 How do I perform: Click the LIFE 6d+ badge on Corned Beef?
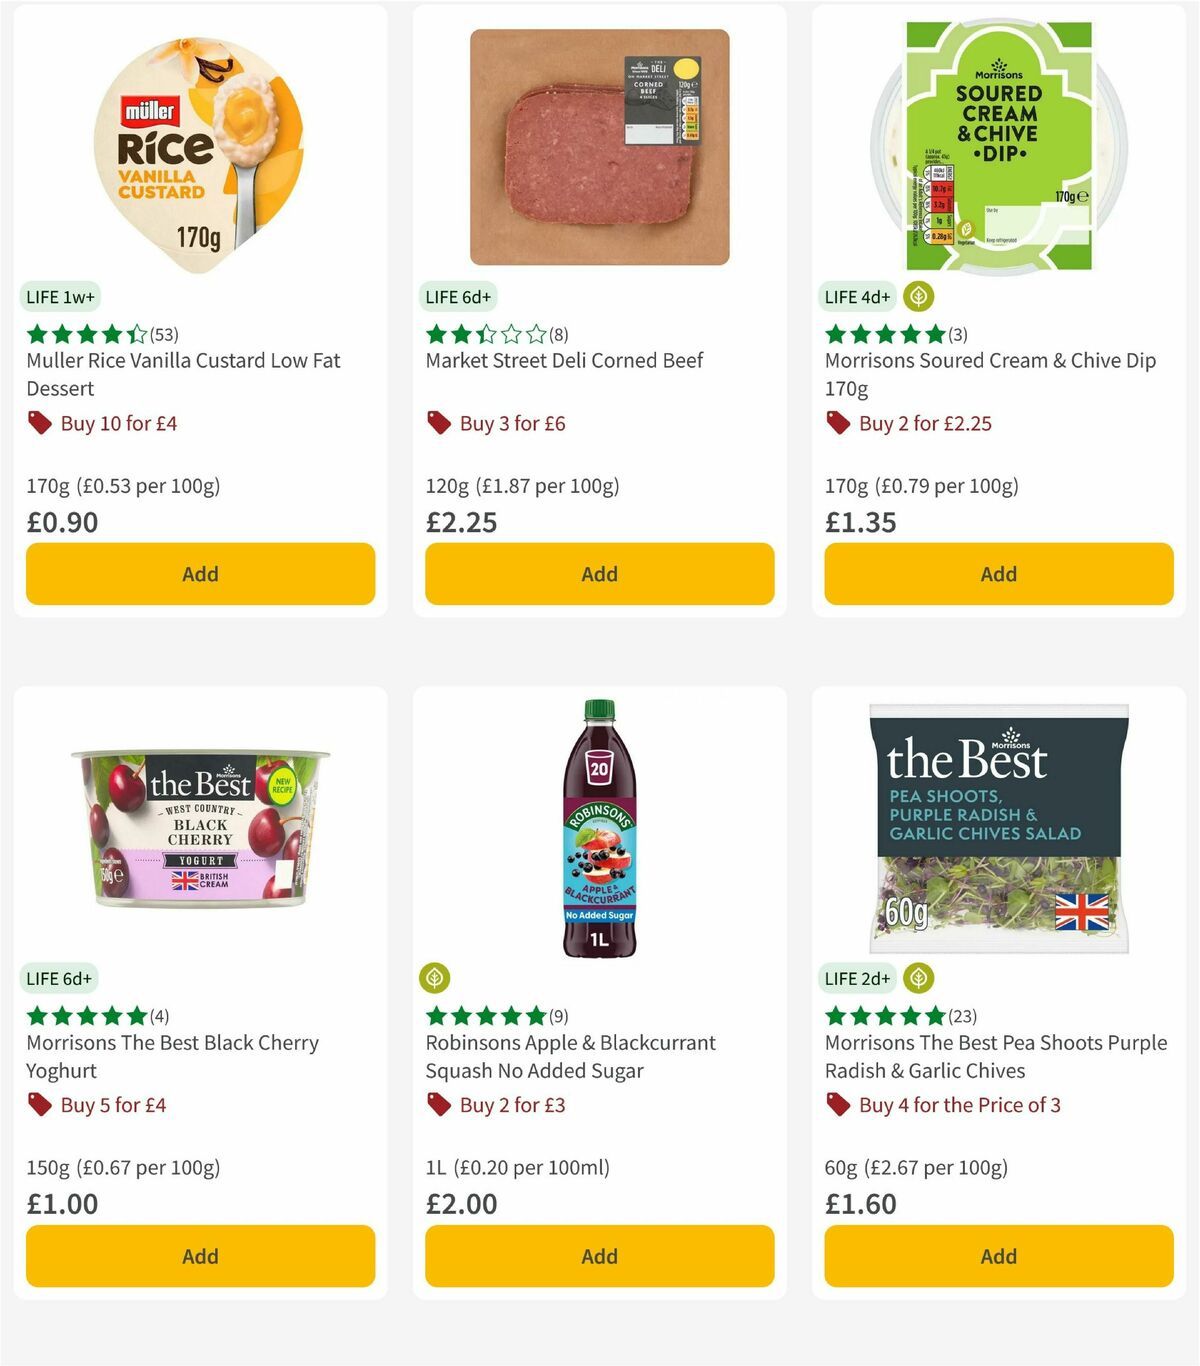pos(457,296)
